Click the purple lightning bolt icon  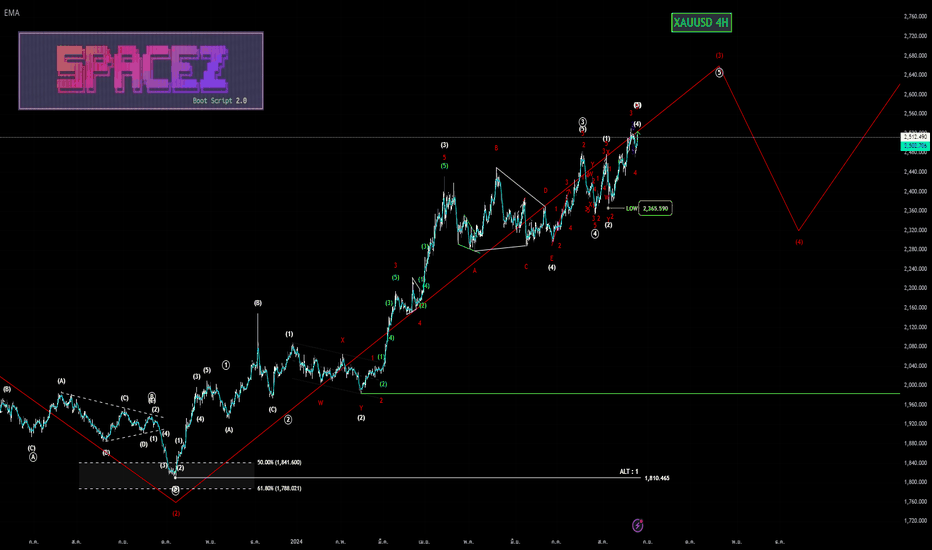[637, 525]
